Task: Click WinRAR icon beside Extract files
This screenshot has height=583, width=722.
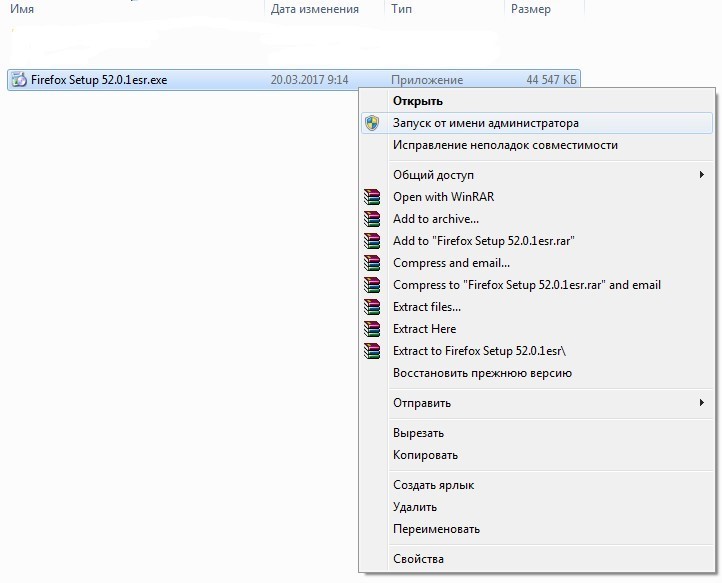Action: 372,307
